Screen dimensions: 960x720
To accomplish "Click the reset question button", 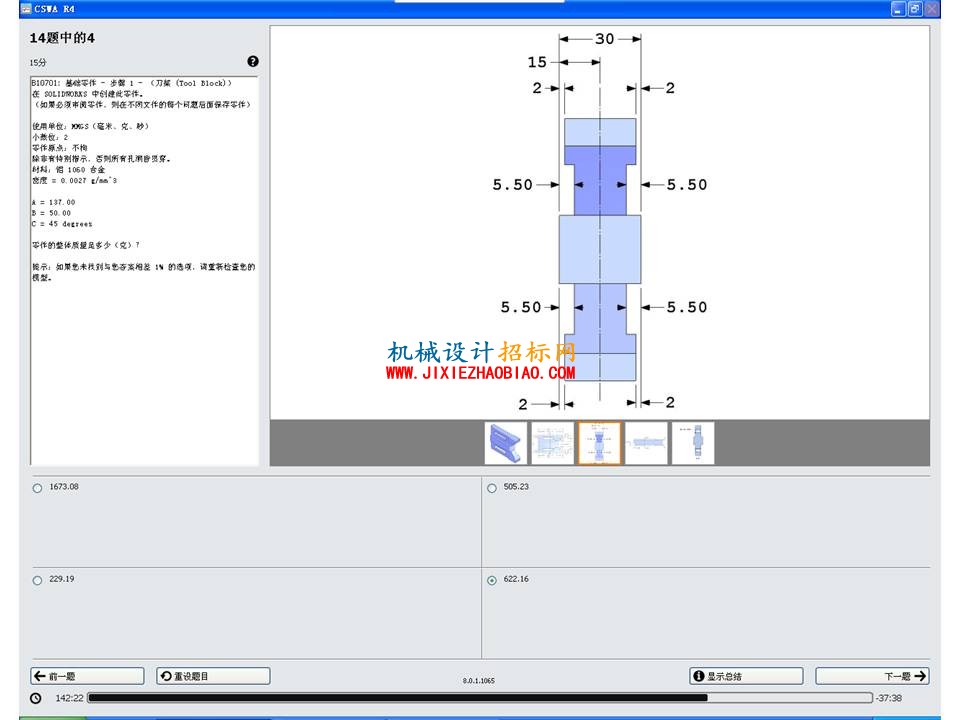I will (x=213, y=676).
